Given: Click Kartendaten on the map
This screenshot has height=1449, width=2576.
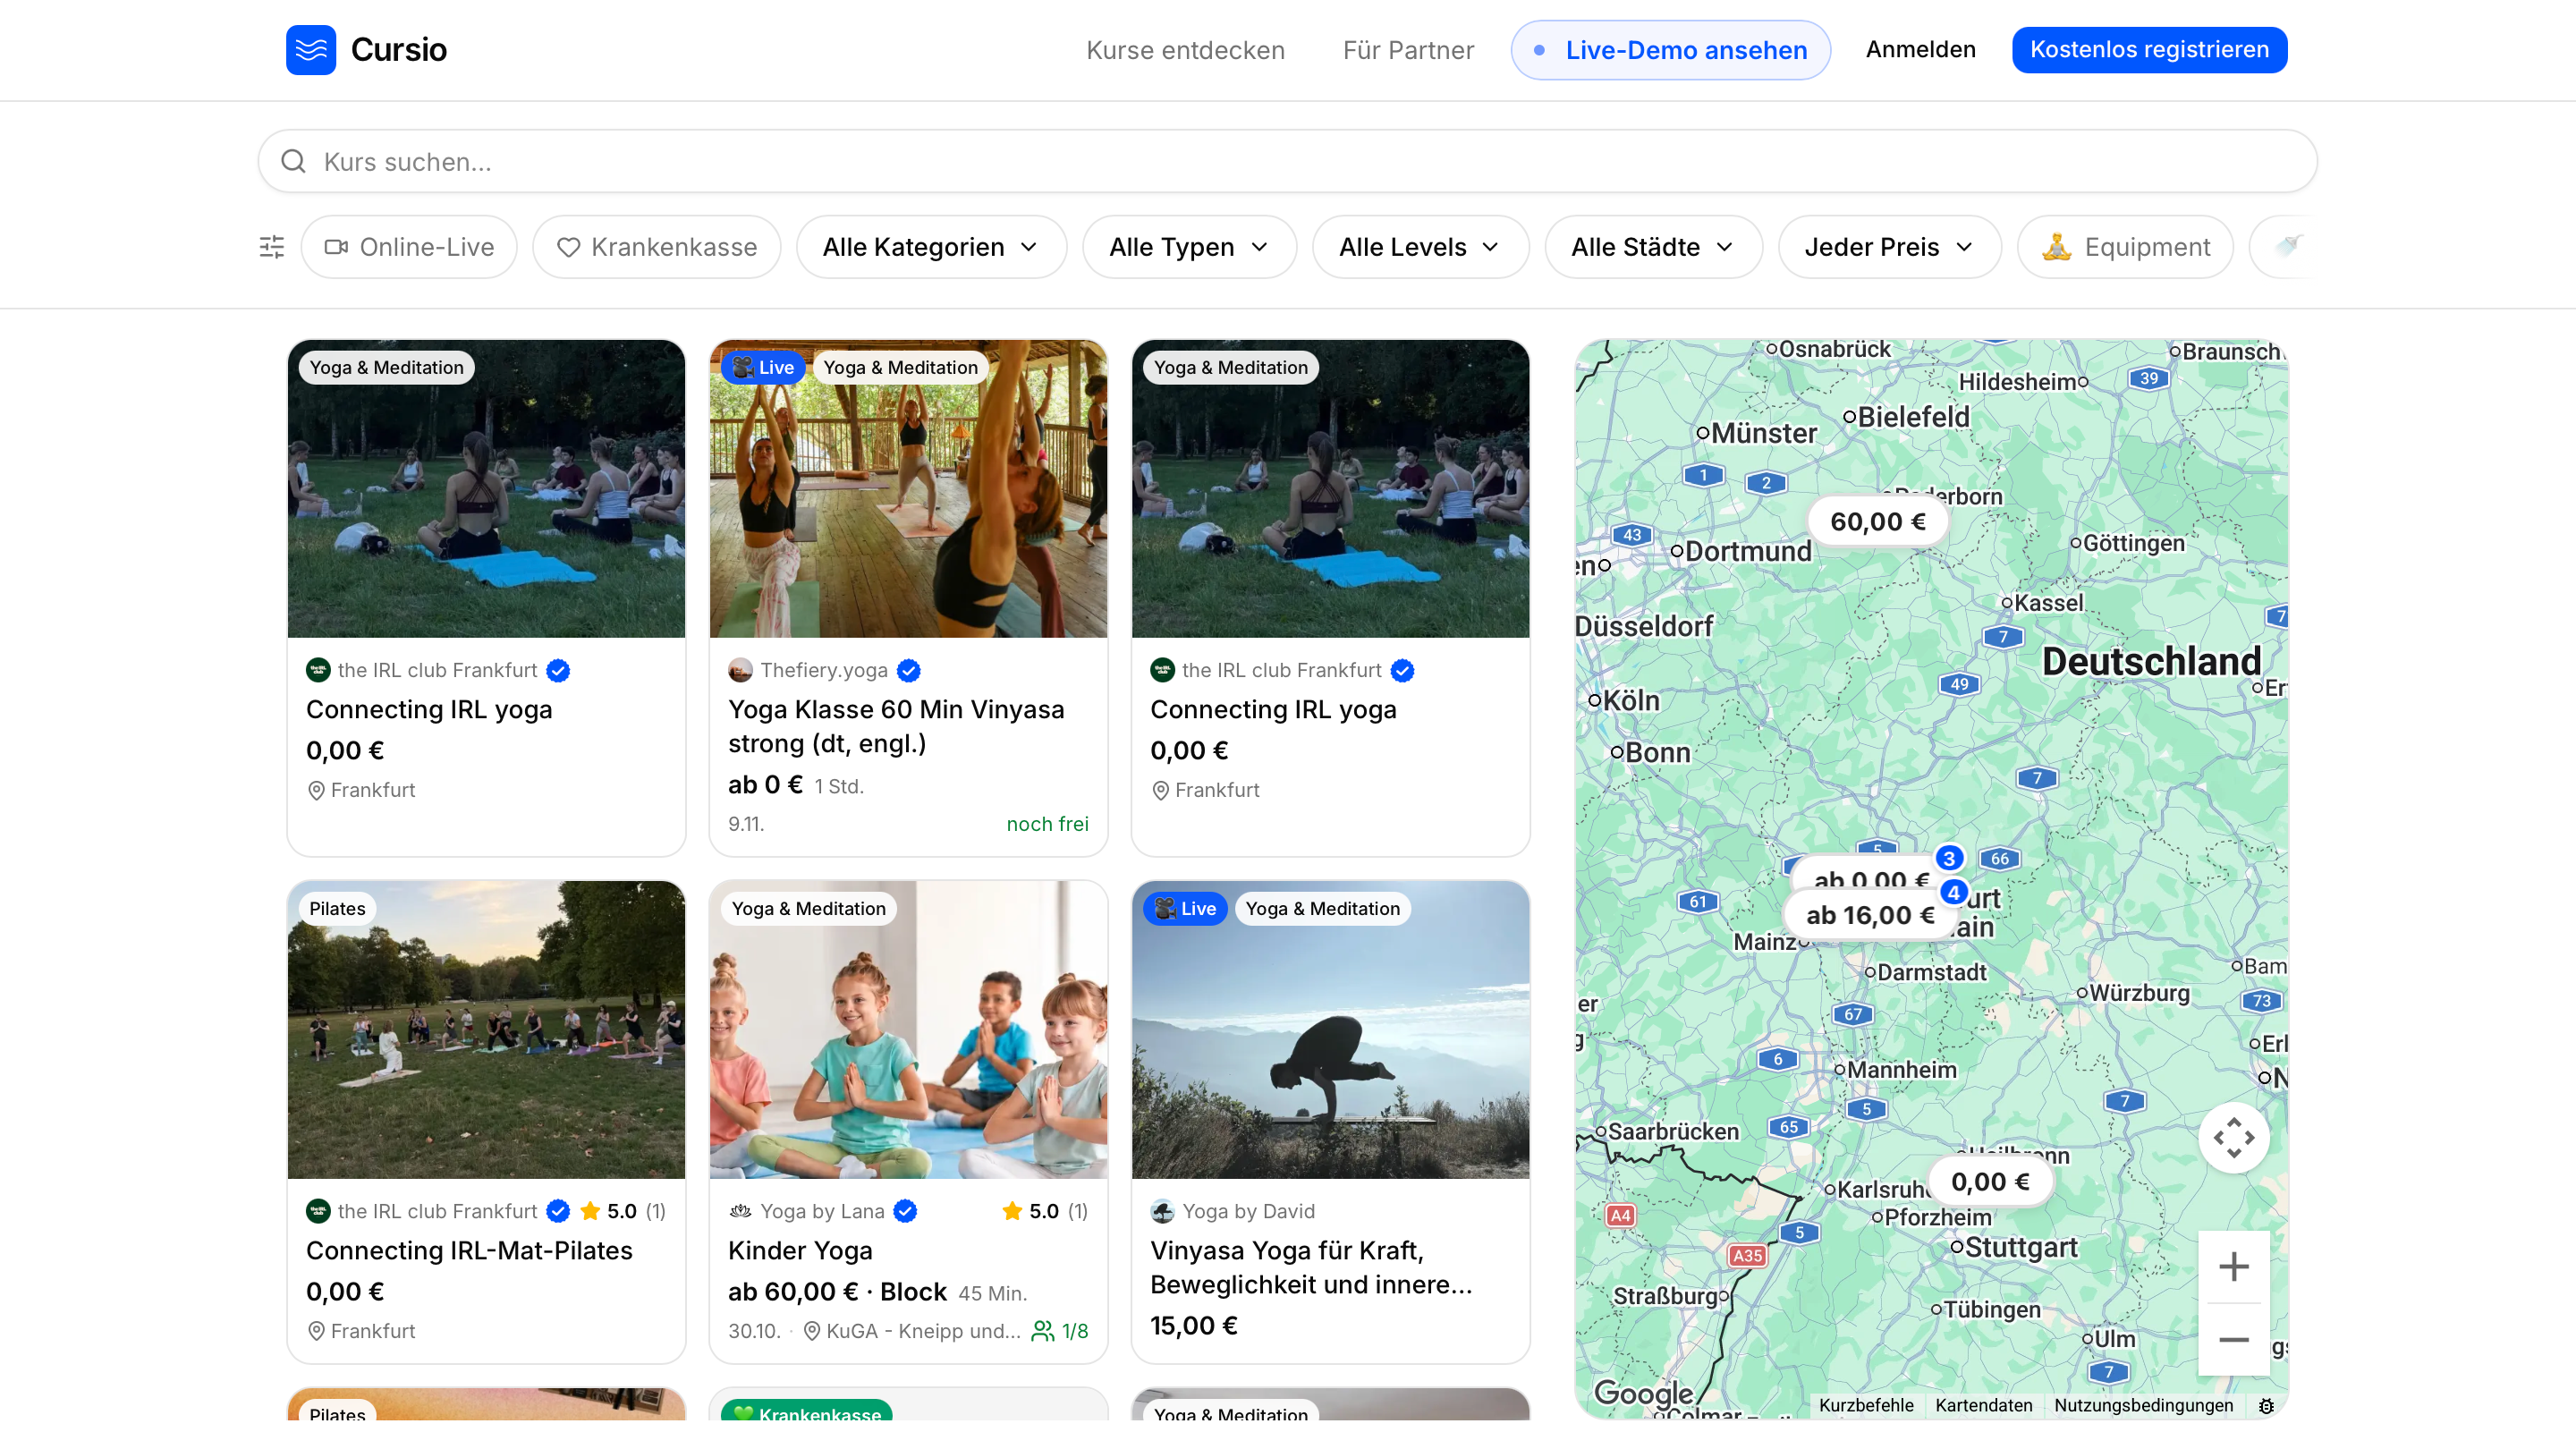Looking at the screenshot, I should click(1983, 1405).
